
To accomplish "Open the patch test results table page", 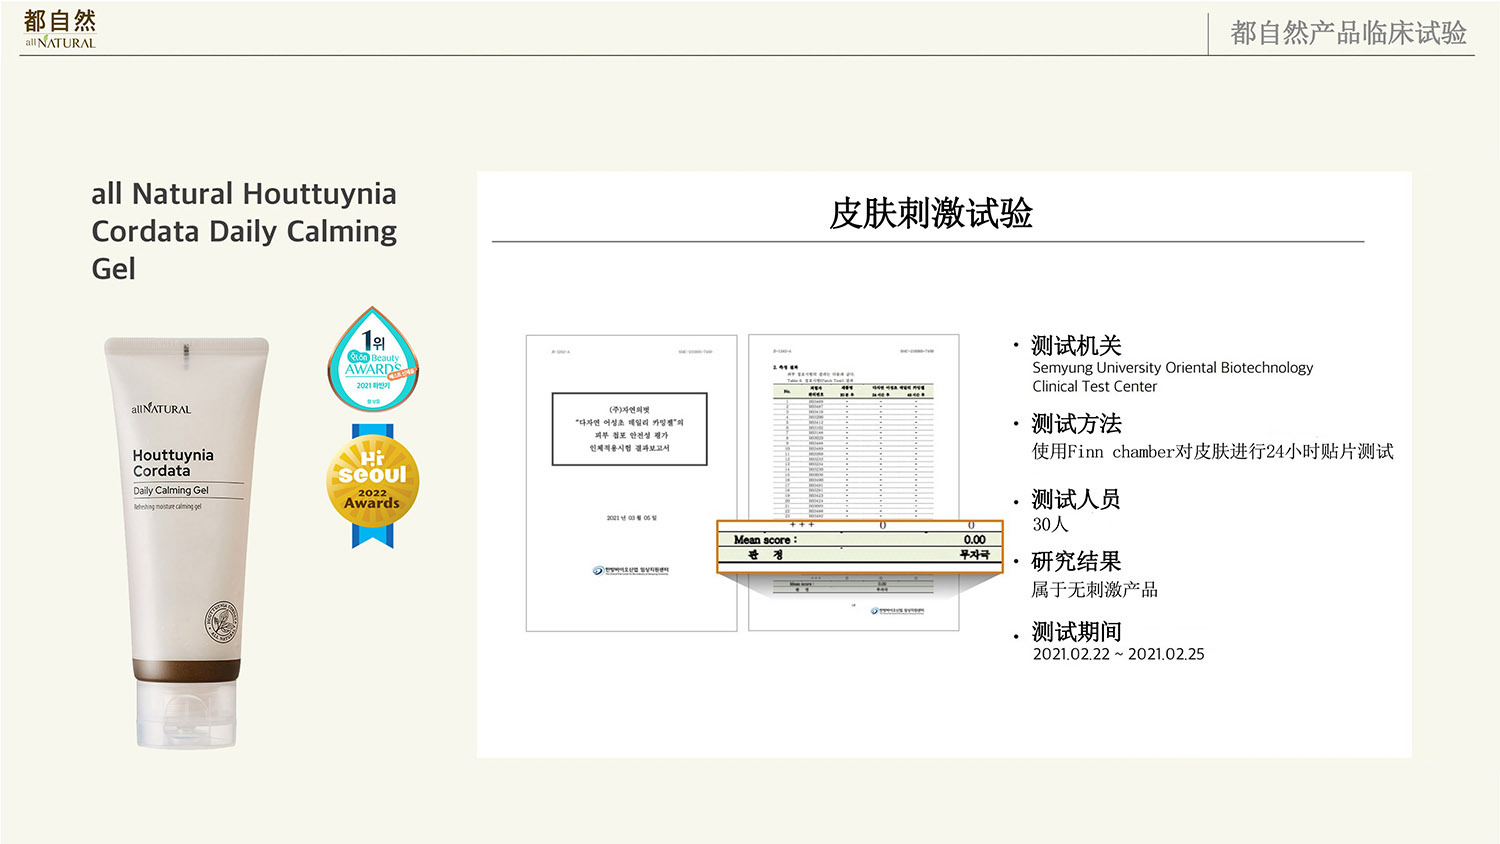I will click(853, 430).
